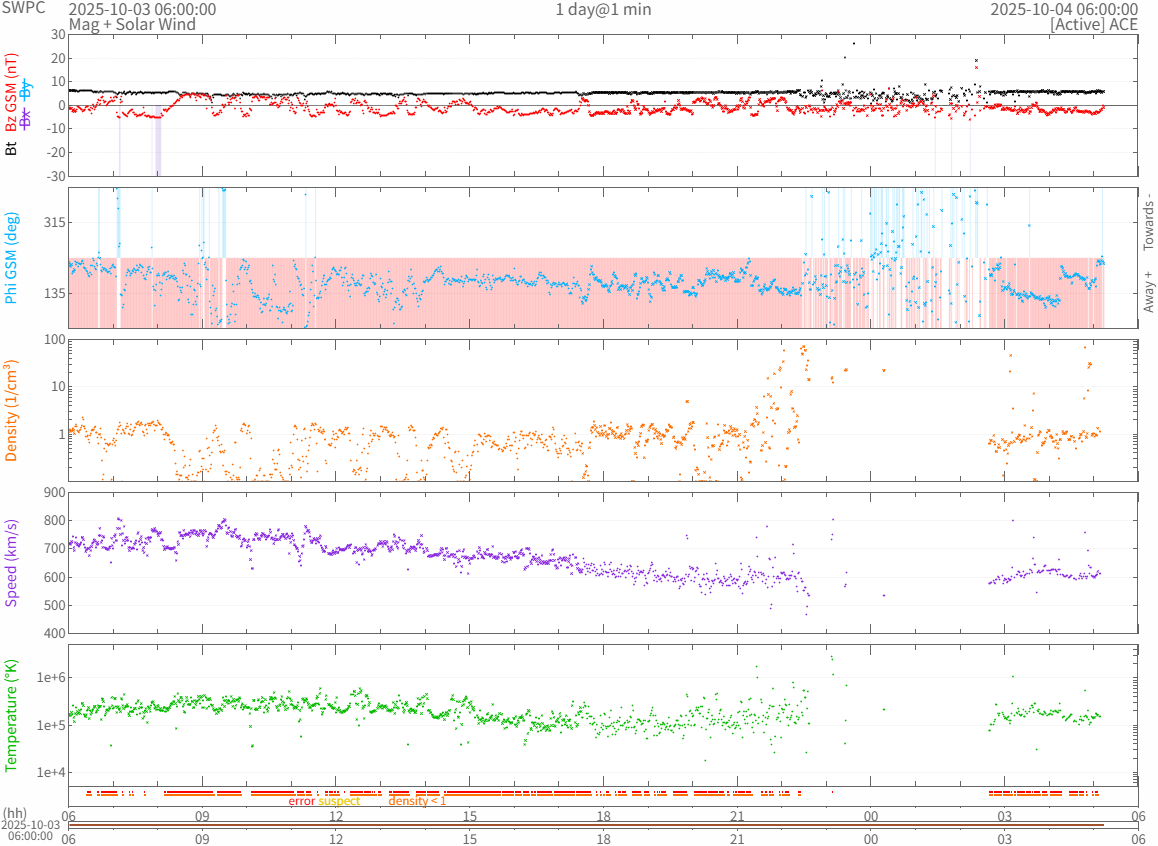Click the Temperature (°K) axis label
Screen dimensions: 1158x846
tap(12, 715)
